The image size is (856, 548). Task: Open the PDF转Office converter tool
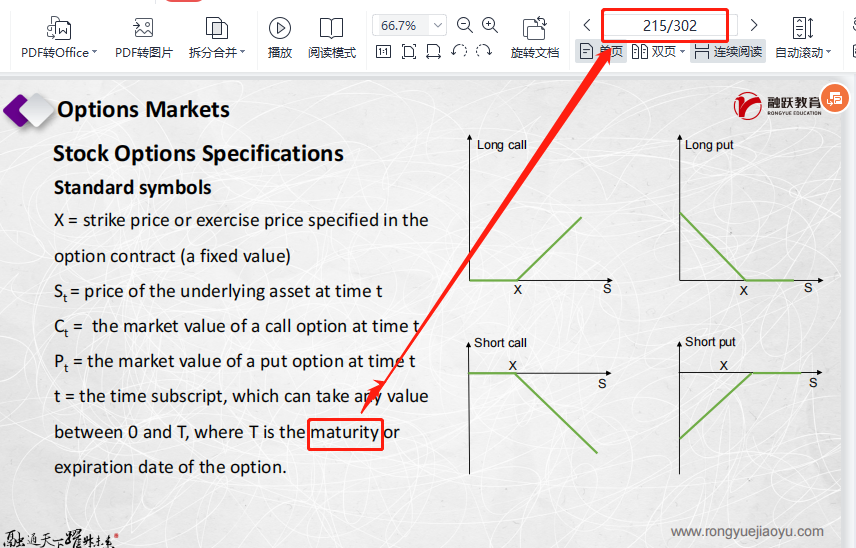[59, 38]
